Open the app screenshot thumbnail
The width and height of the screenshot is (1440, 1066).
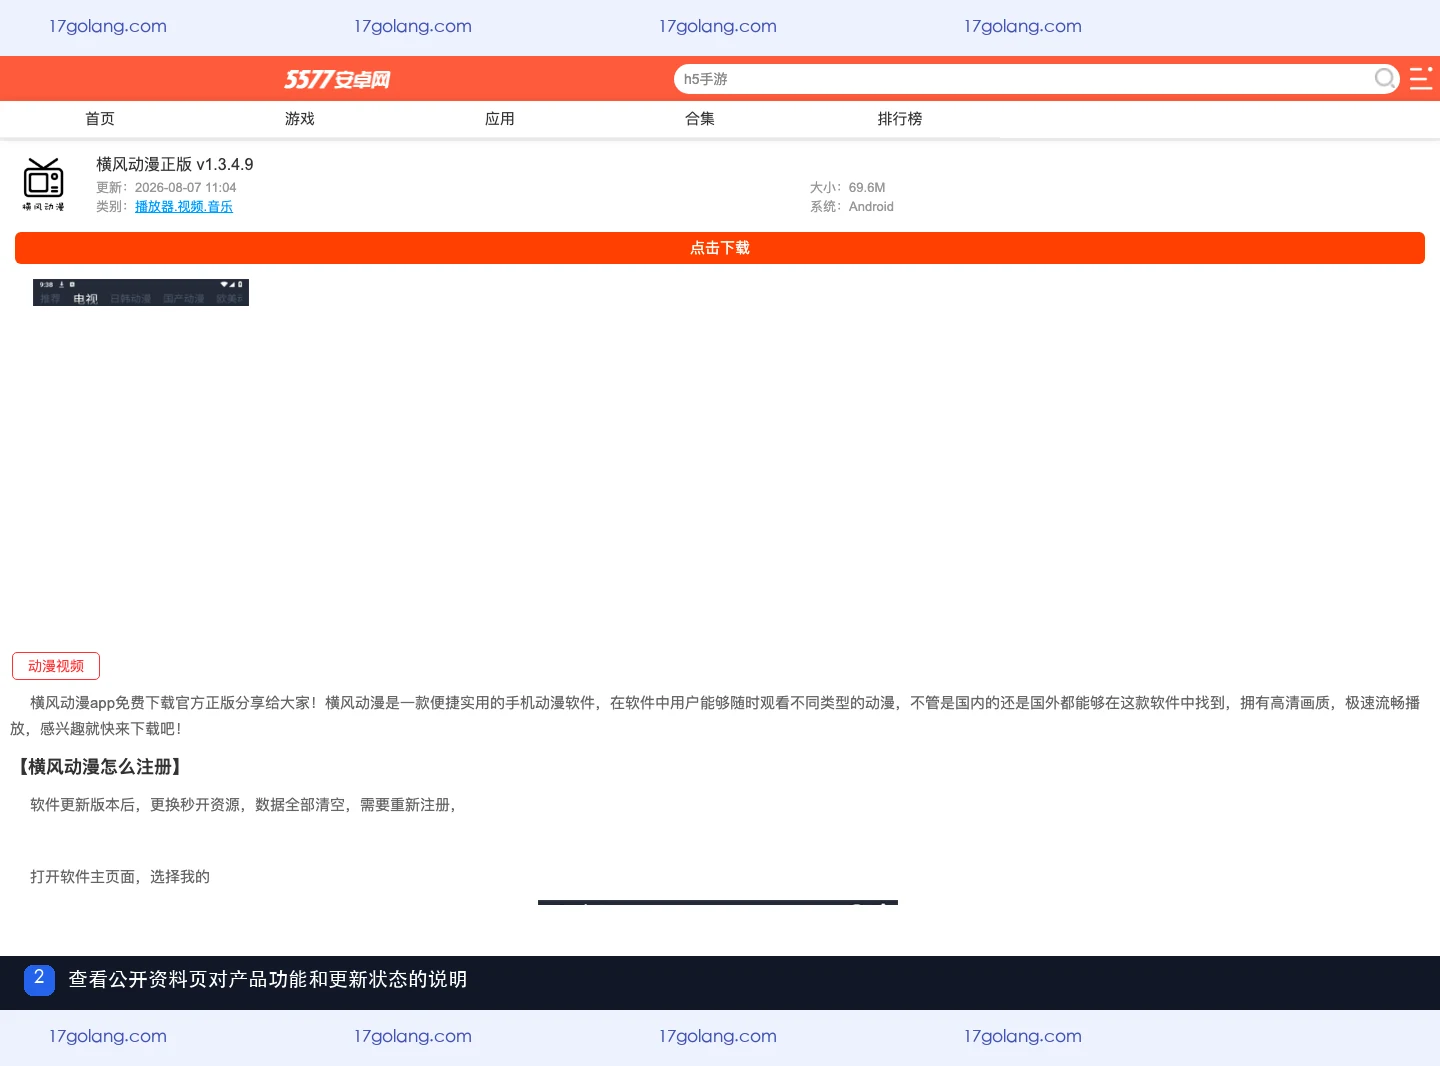tap(141, 292)
